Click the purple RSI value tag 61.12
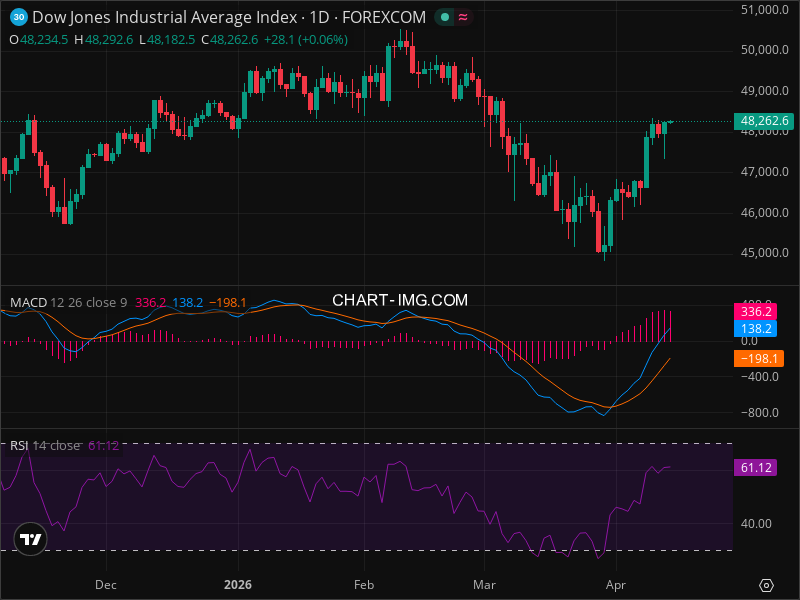The width and height of the screenshot is (800, 600). pyautogui.click(x=756, y=467)
